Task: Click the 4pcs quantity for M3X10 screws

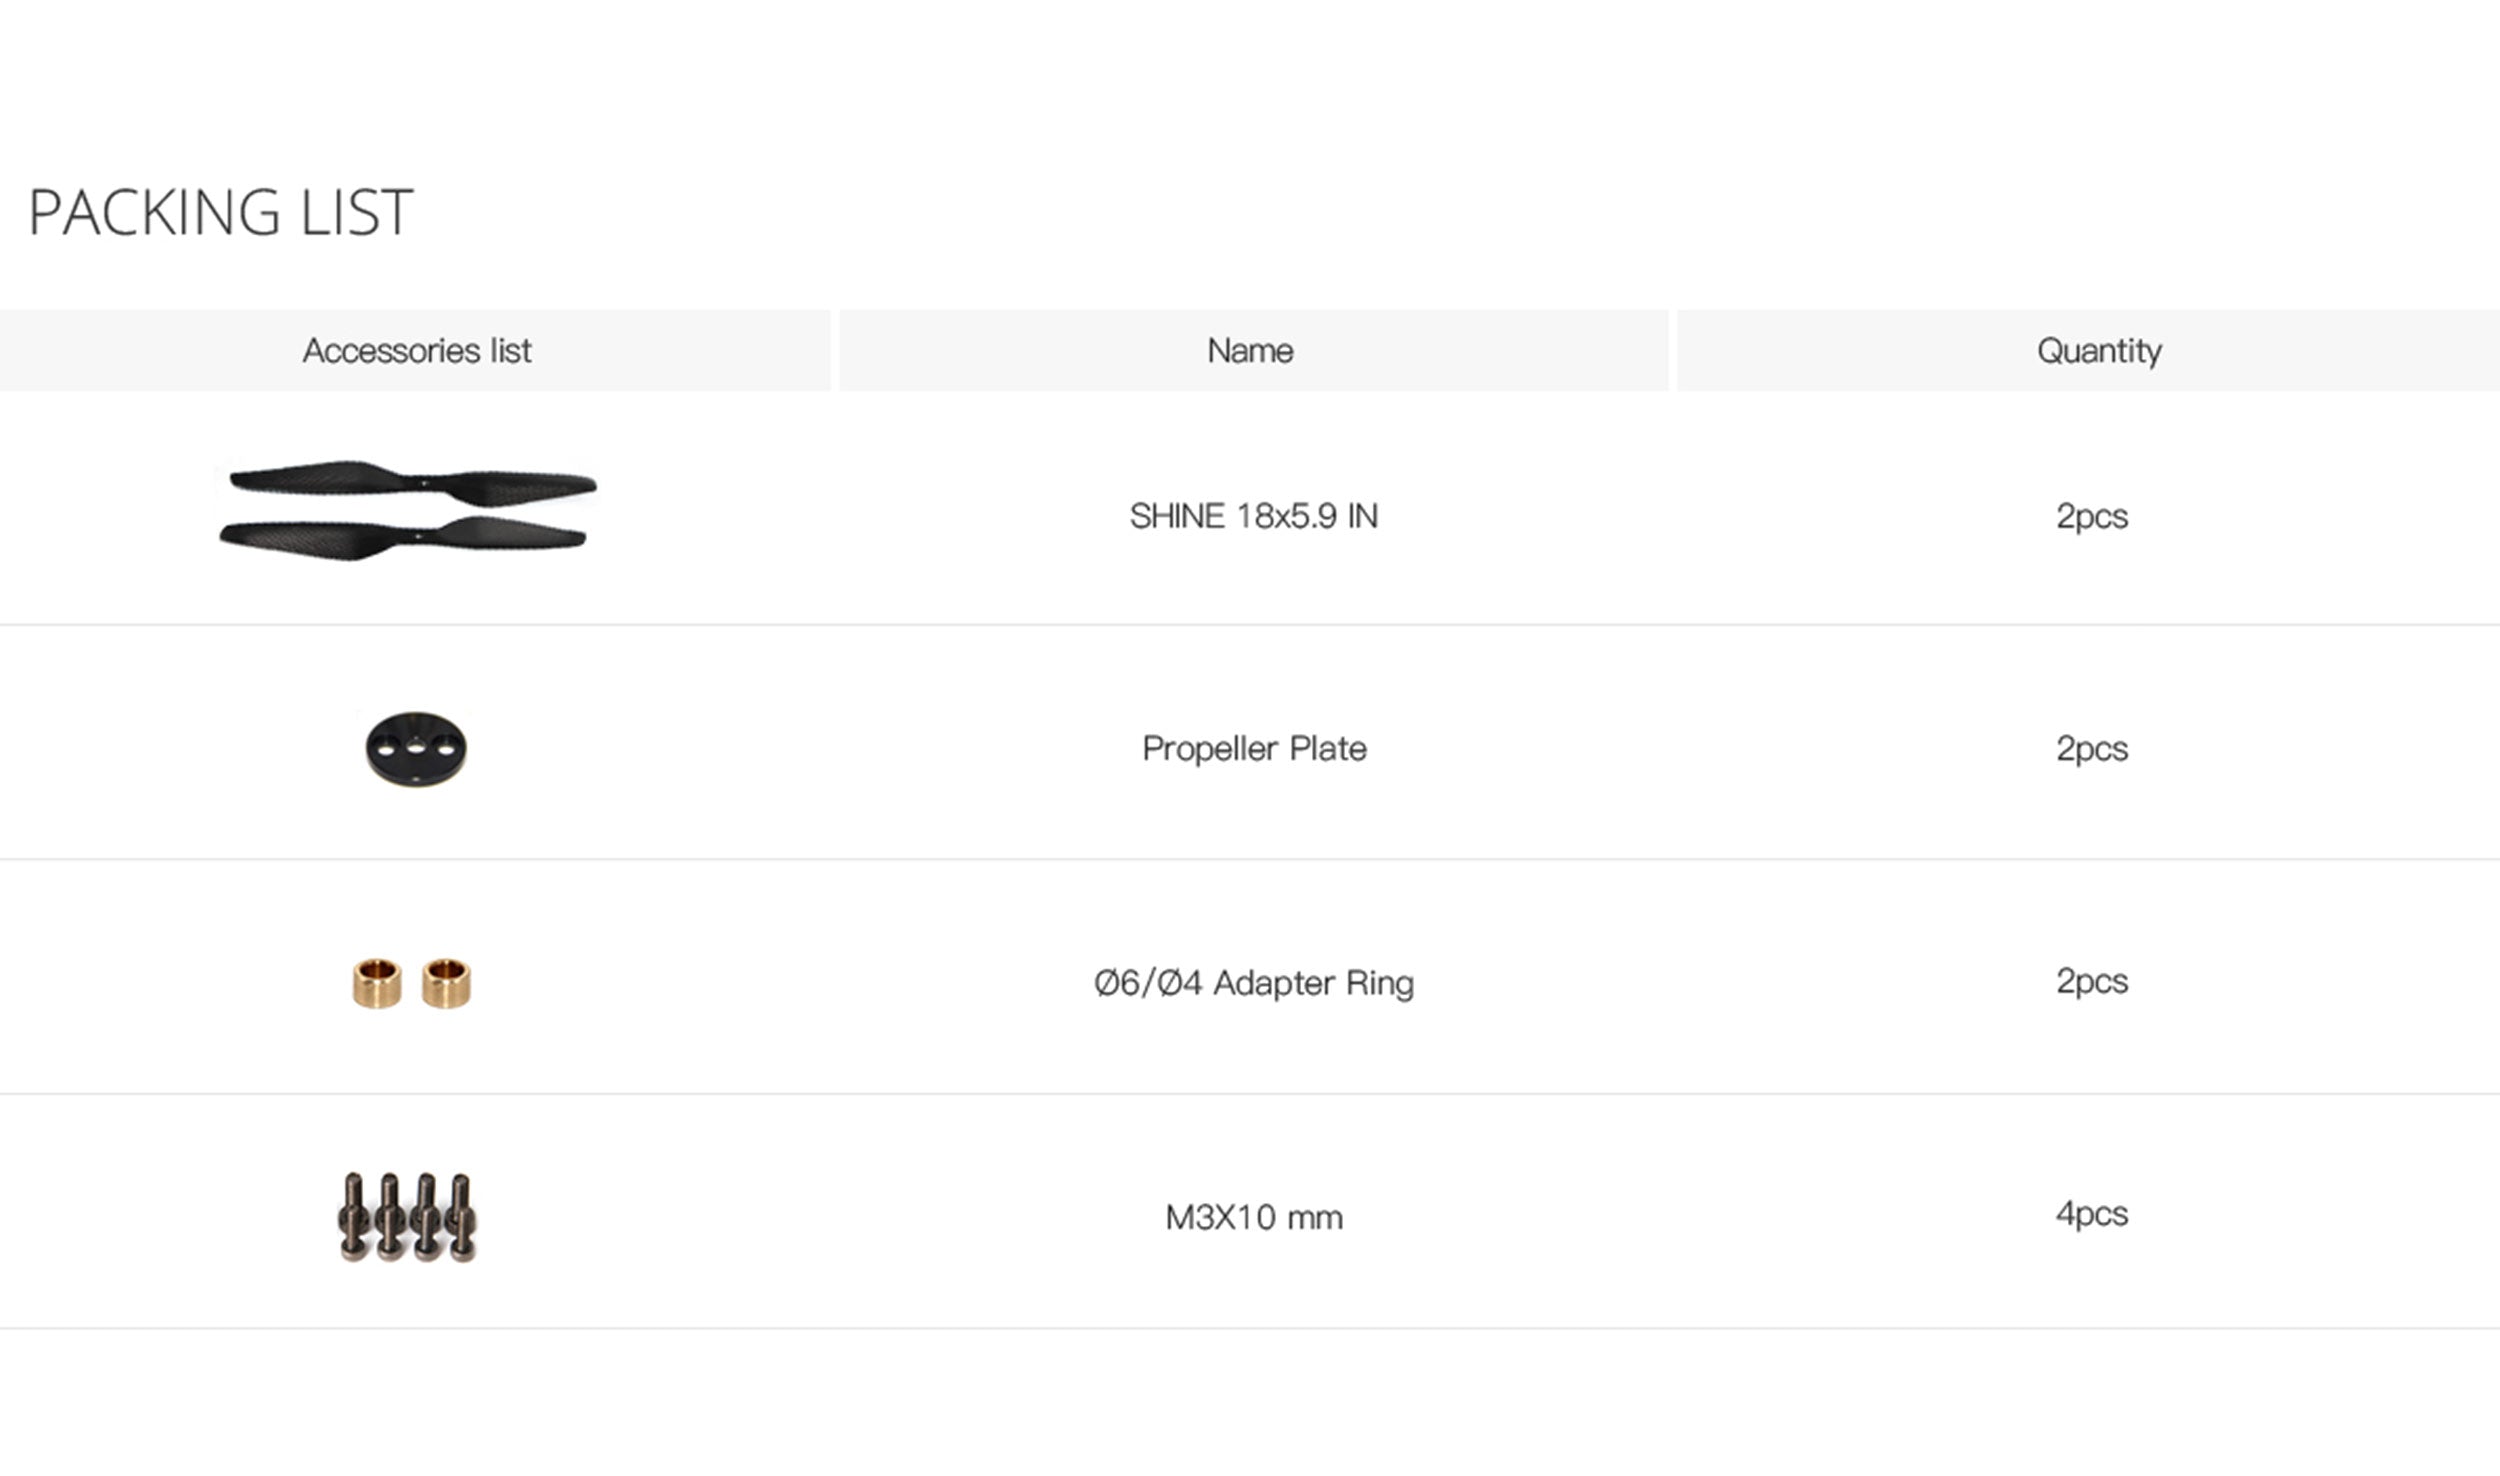Action: 2091,1214
